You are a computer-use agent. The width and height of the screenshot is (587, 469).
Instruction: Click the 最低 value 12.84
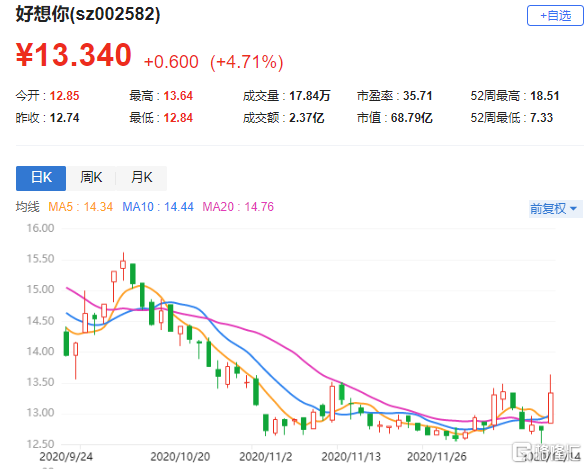click(178, 118)
